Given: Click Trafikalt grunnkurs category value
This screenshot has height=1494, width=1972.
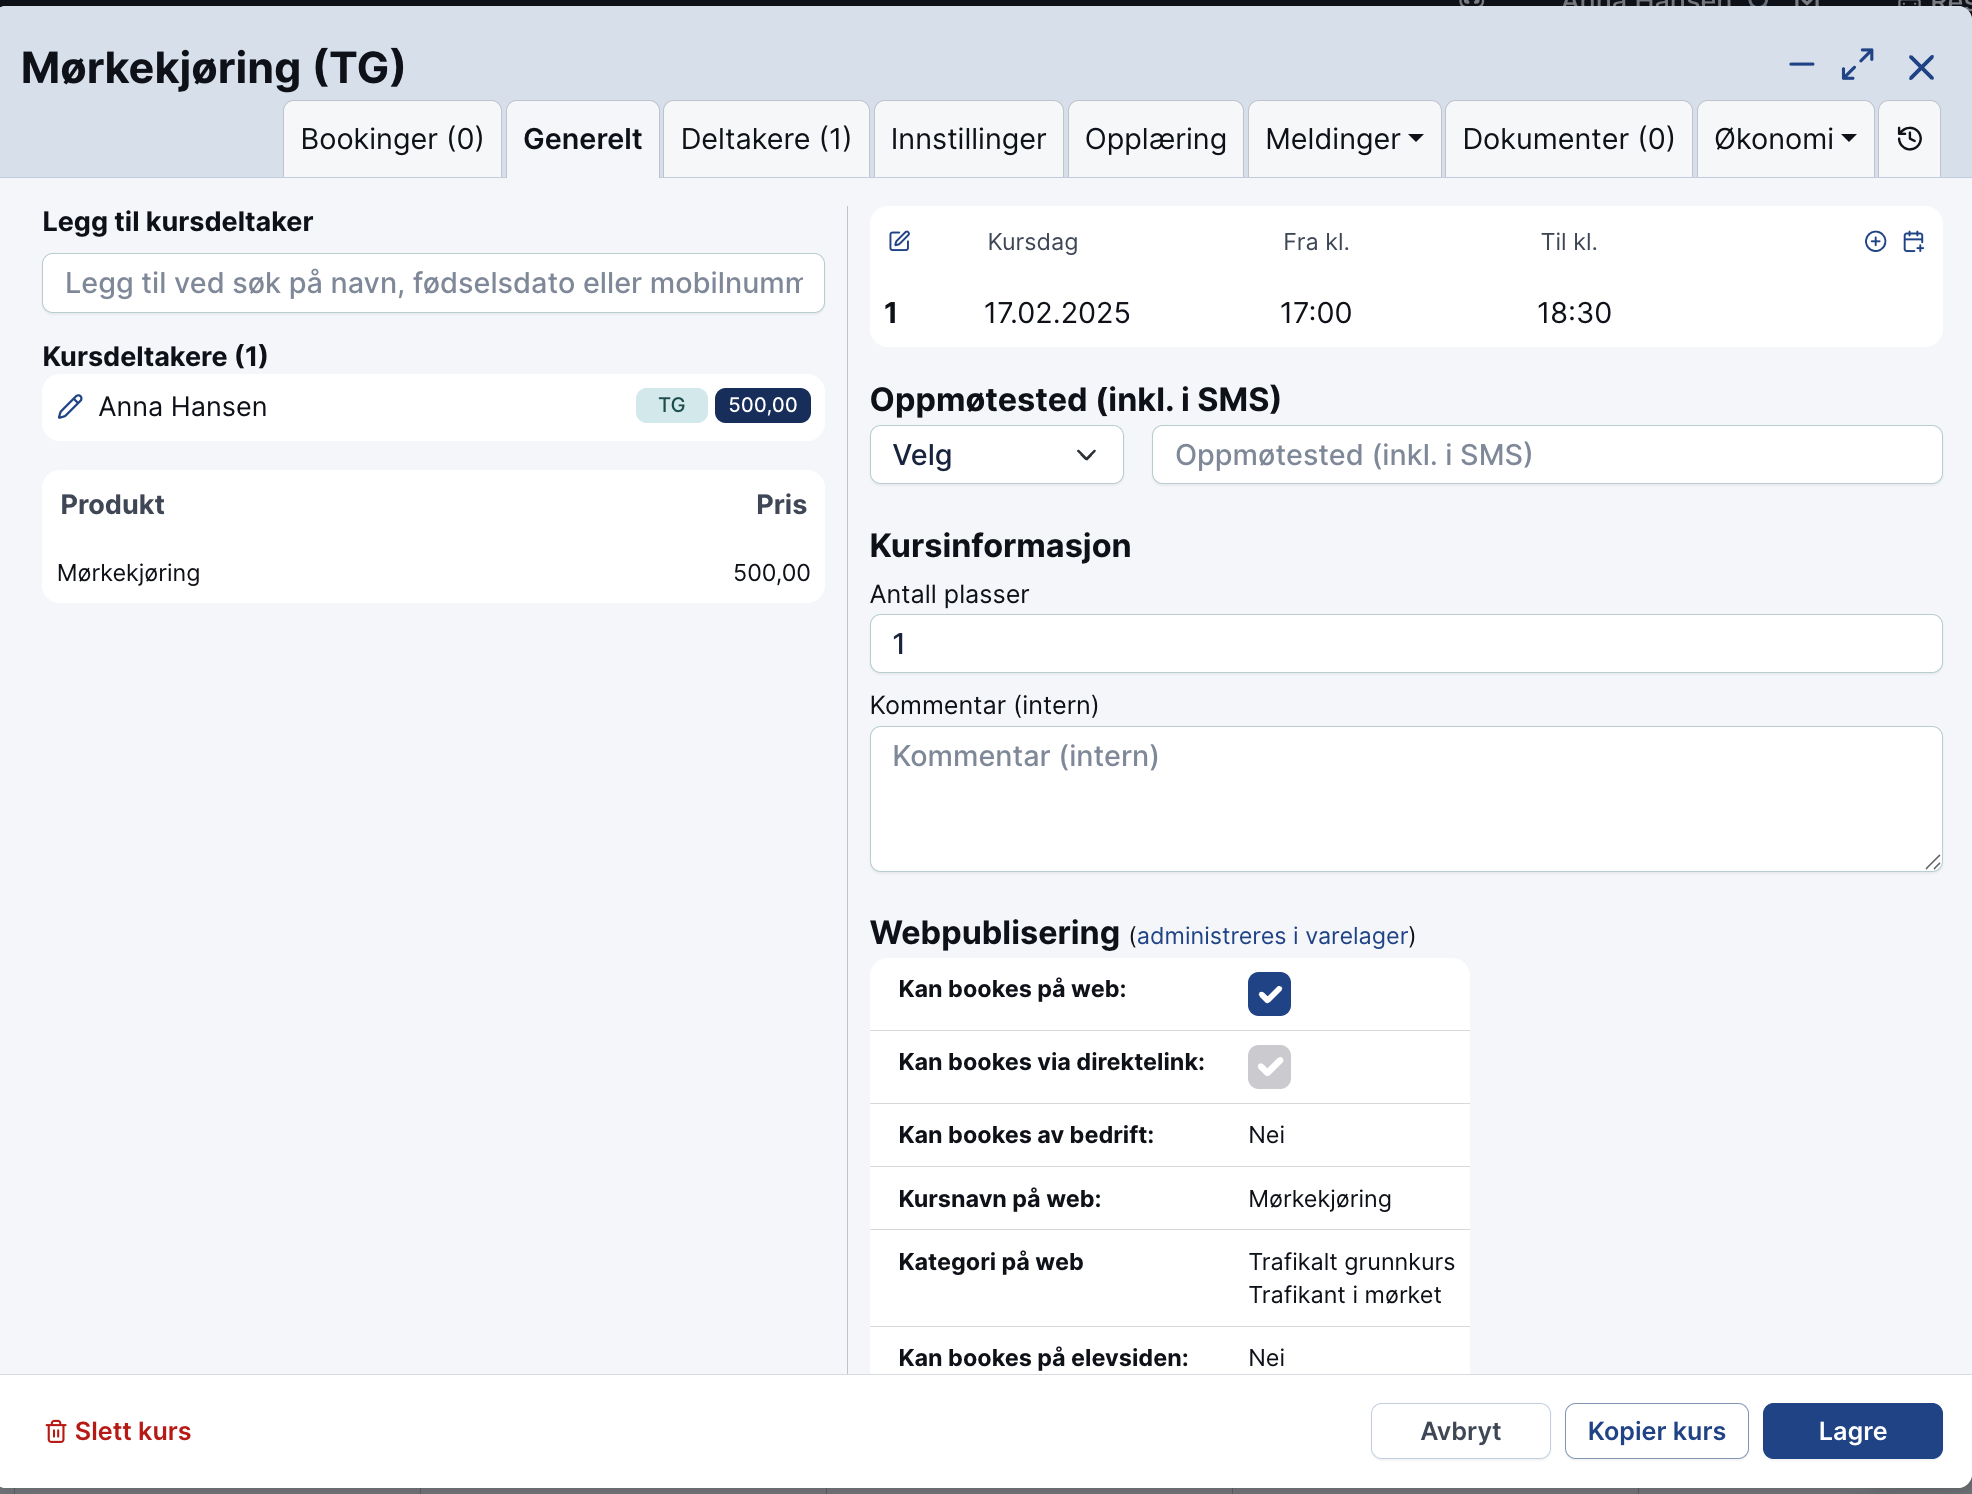Looking at the screenshot, I should (x=1352, y=1262).
